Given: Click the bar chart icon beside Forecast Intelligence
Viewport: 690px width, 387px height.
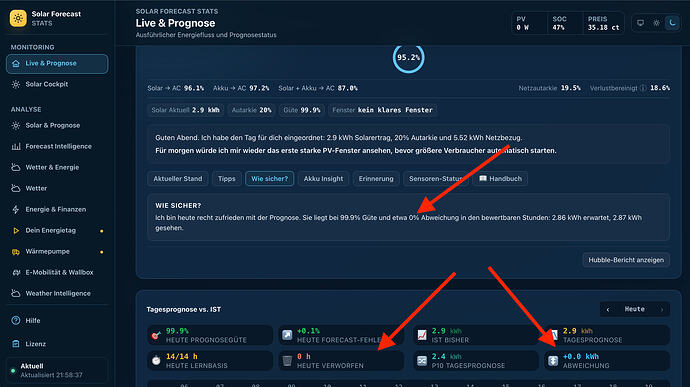Looking at the screenshot, I should click(16, 146).
